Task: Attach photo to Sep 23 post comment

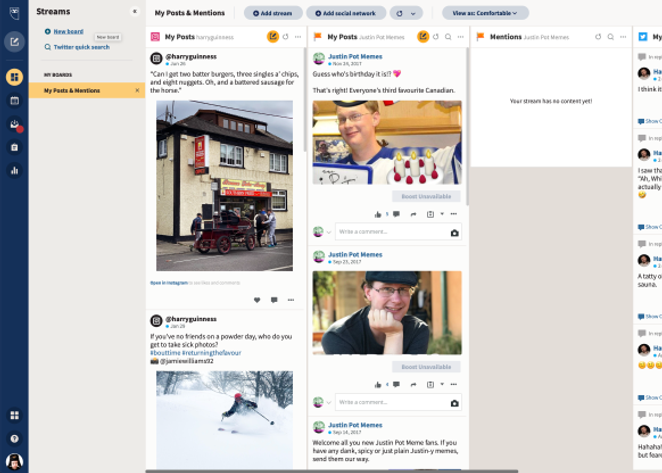Action: pyautogui.click(x=454, y=403)
